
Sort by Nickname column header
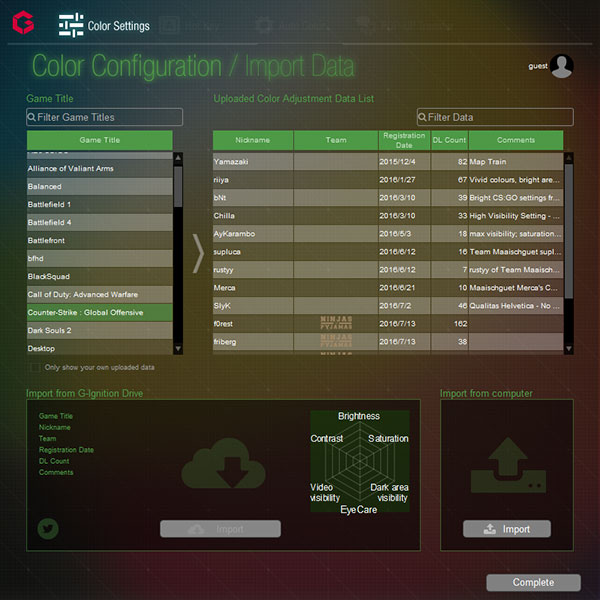pyautogui.click(x=253, y=140)
